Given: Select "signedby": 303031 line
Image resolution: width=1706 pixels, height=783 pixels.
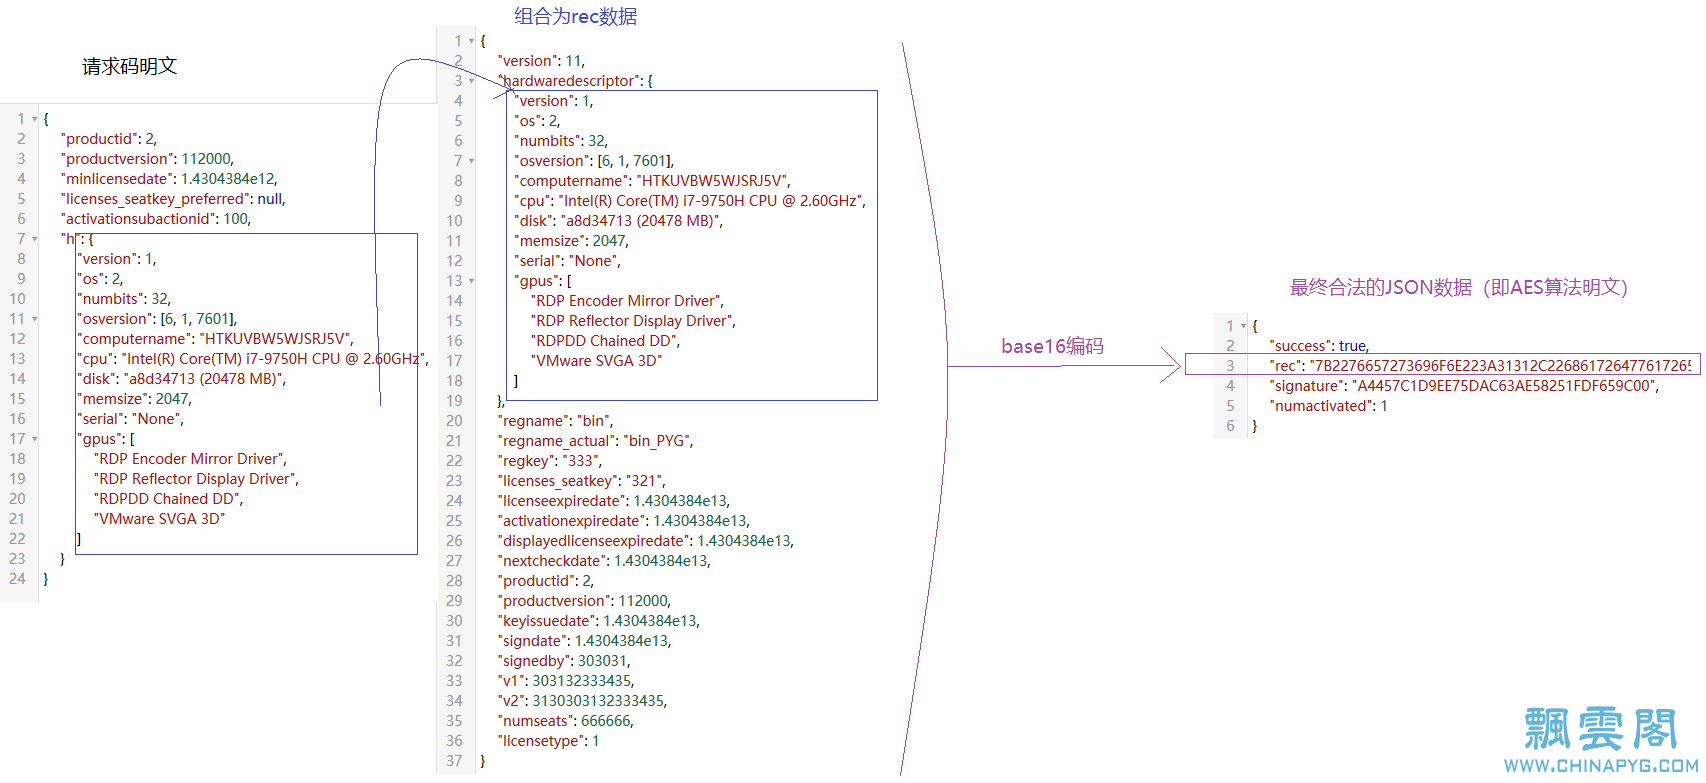Looking at the screenshot, I should point(564,661).
